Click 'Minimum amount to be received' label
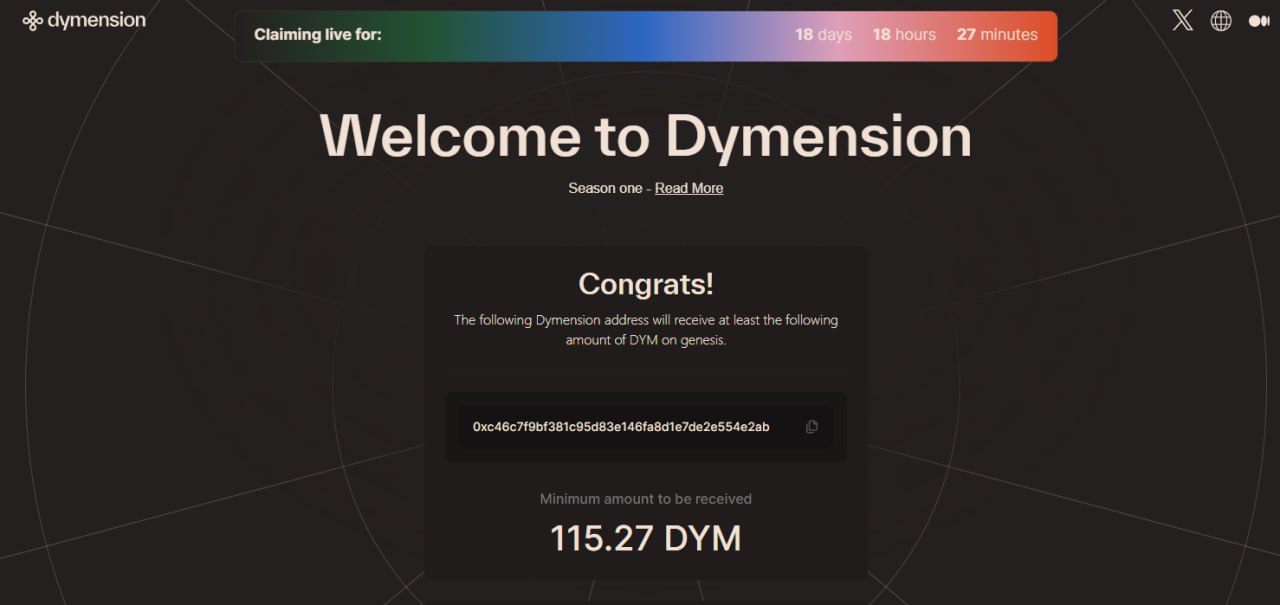The height and width of the screenshot is (605, 1280). [646, 499]
